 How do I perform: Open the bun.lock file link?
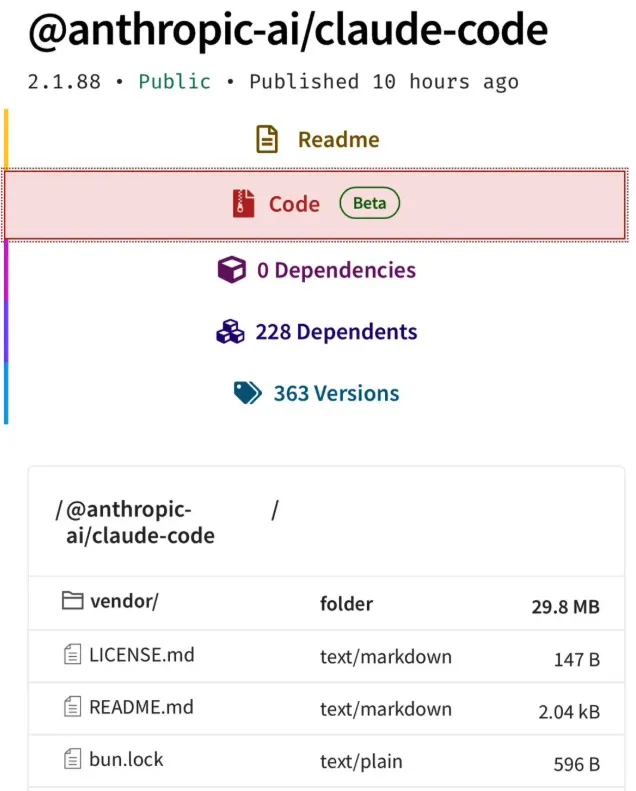126,760
